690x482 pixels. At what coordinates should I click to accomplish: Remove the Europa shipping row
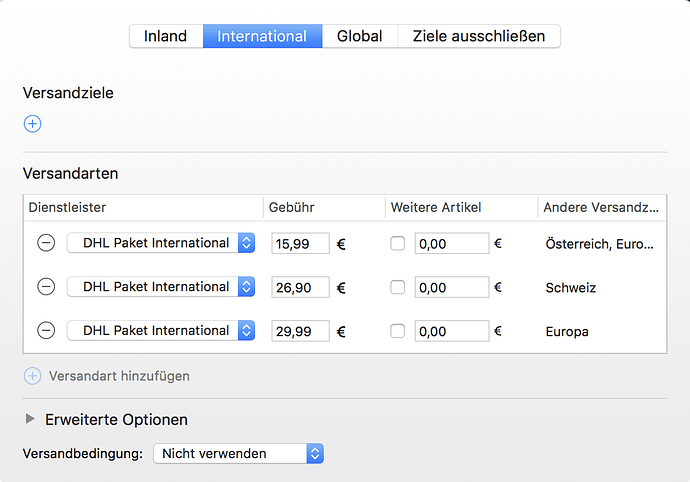coord(46,330)
